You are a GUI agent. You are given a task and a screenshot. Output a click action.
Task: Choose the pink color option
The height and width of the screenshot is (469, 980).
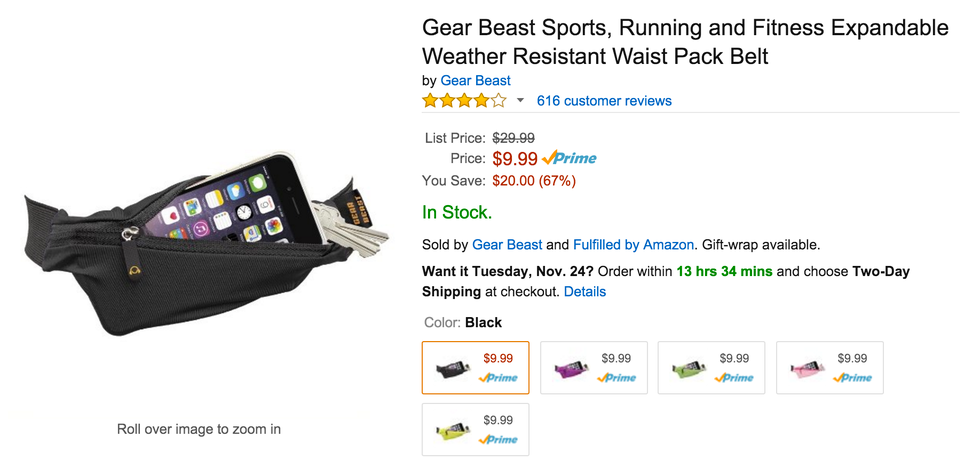(x=829, y=368)
